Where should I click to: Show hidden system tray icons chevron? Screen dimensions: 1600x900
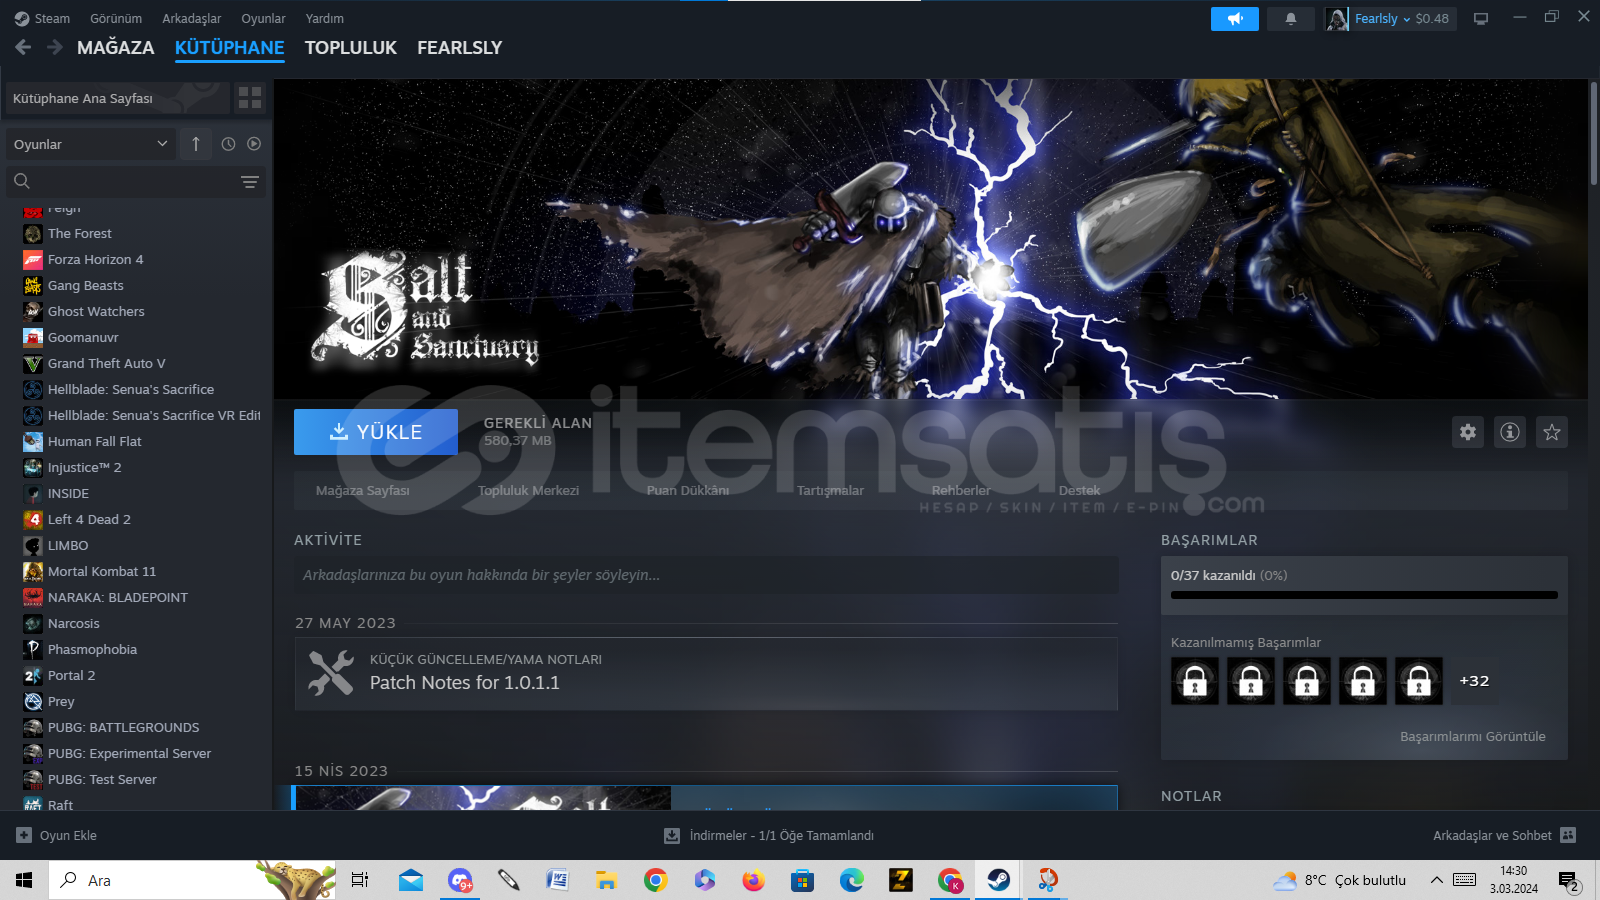point(1436,880)
